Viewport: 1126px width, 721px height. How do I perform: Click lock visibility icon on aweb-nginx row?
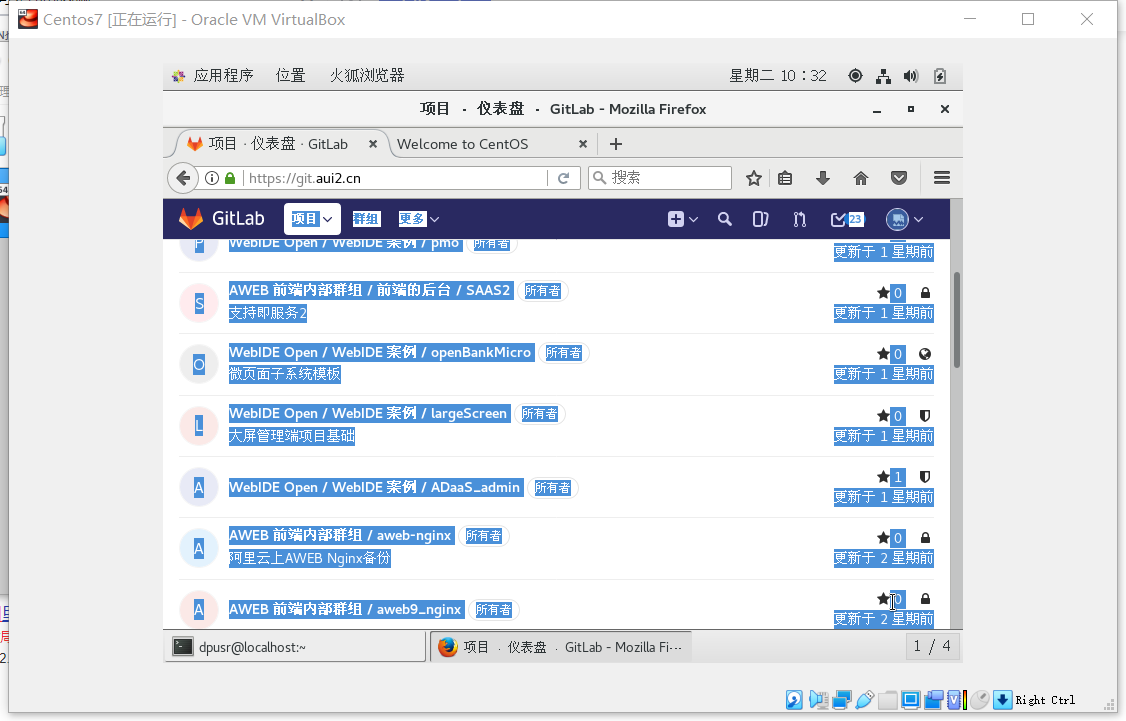[x=925, y=537]
